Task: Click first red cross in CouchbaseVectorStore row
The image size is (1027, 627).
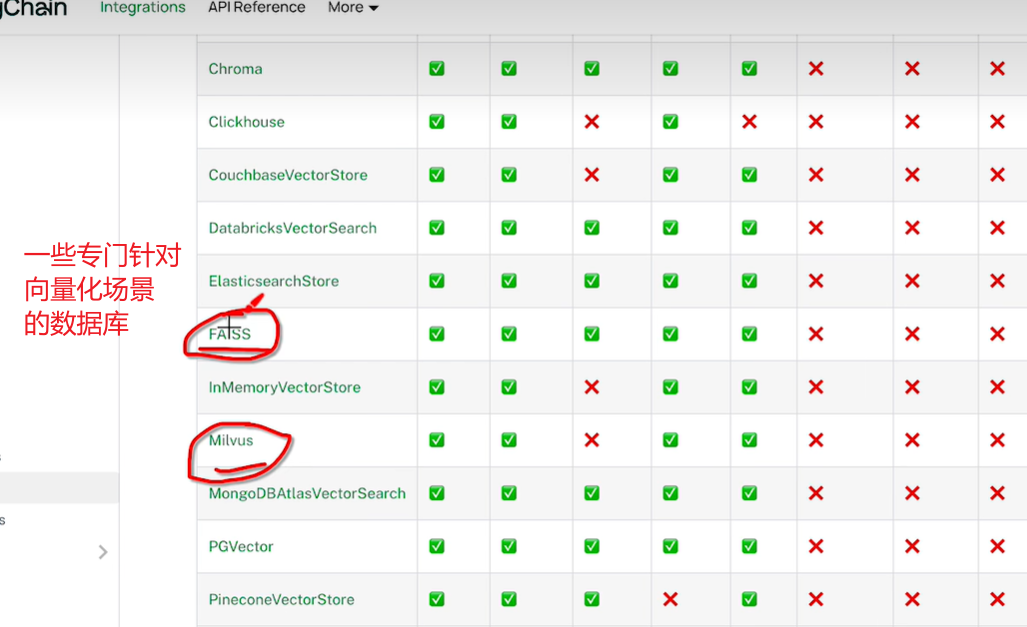Action: (x=591, y=175)
